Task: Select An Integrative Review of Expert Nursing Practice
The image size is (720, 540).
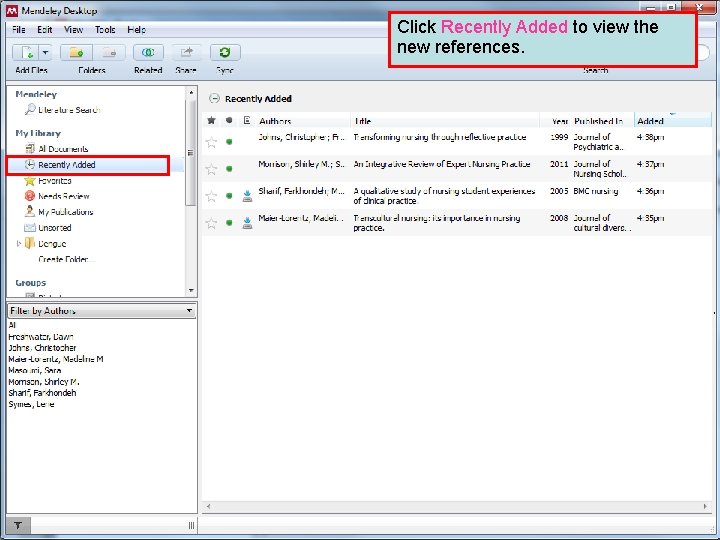Action: [442, 164]
